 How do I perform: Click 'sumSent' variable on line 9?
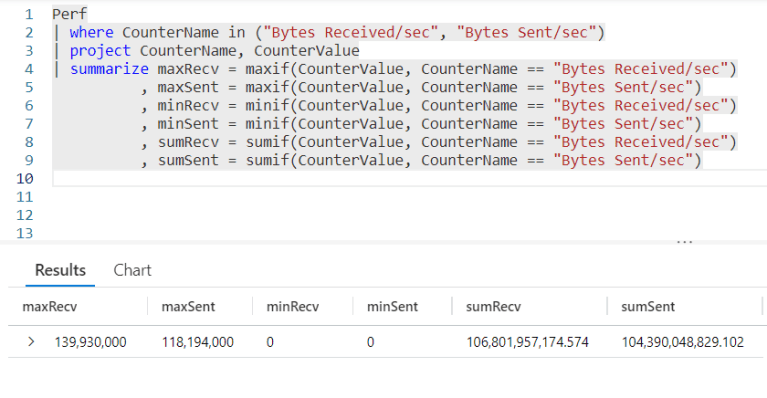tap(188, 160)
